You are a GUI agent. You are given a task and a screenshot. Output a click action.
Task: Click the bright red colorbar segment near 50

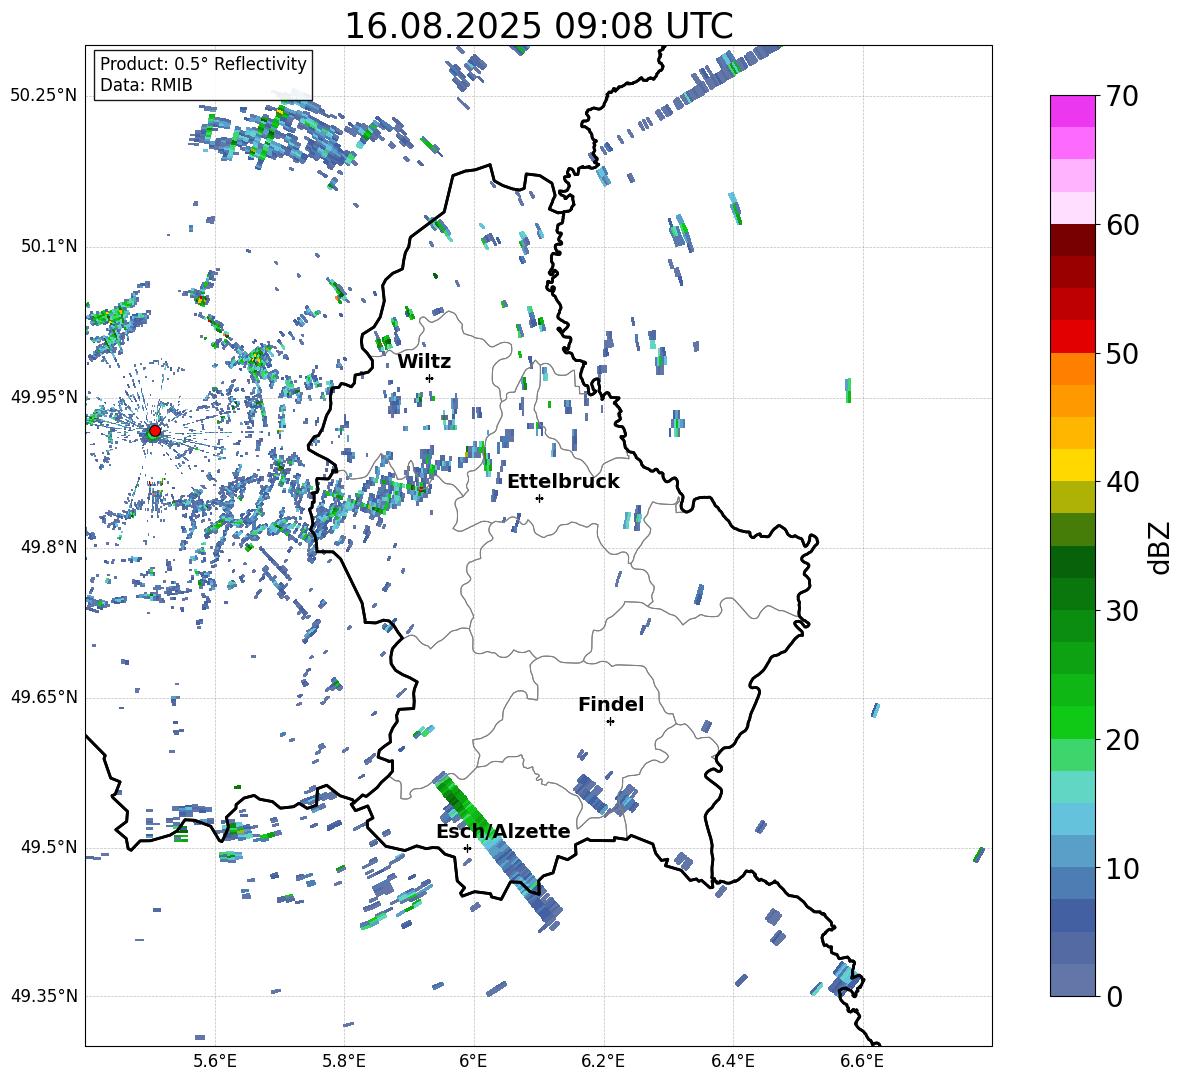click(x=1072, y=337)
